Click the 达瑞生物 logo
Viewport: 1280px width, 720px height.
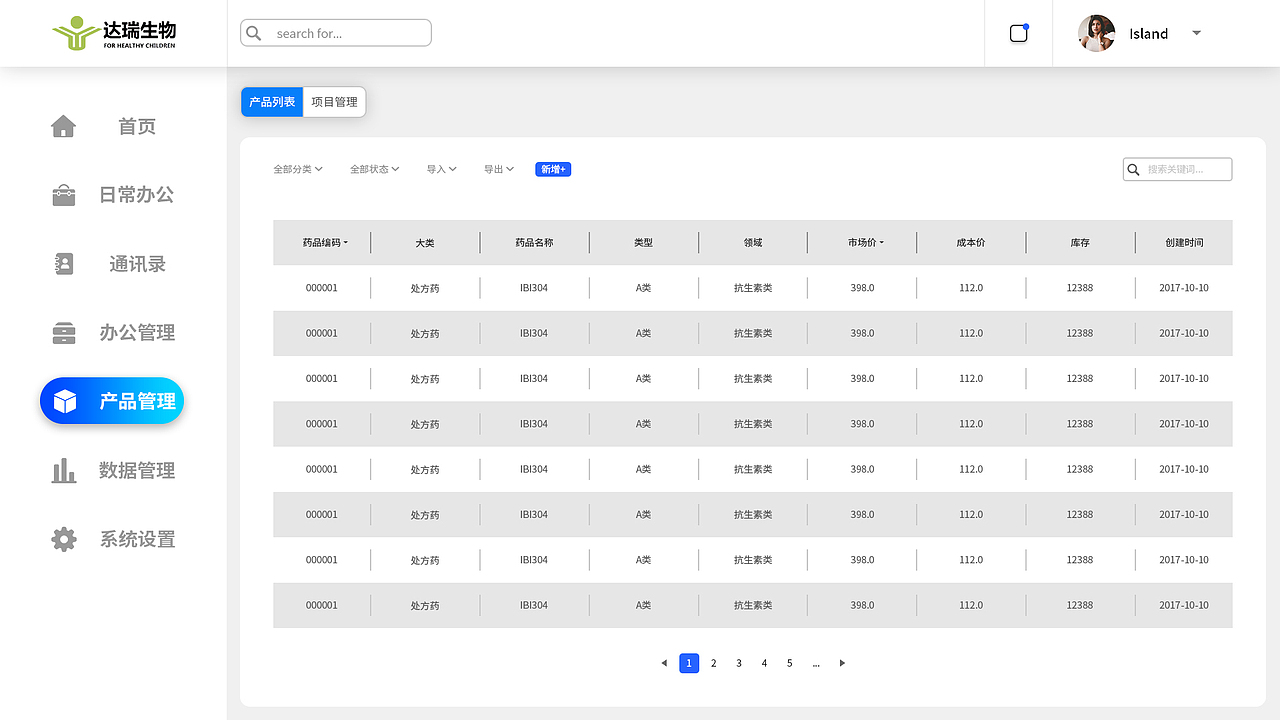point(114,33)
